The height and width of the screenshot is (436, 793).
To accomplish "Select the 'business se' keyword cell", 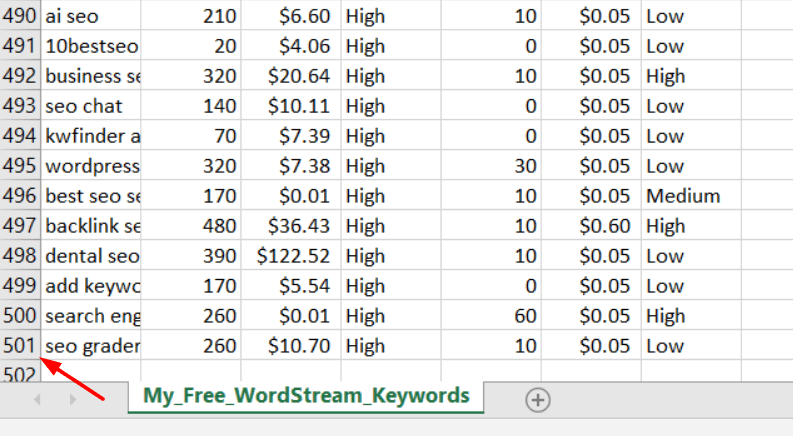I will click(91, 76).
